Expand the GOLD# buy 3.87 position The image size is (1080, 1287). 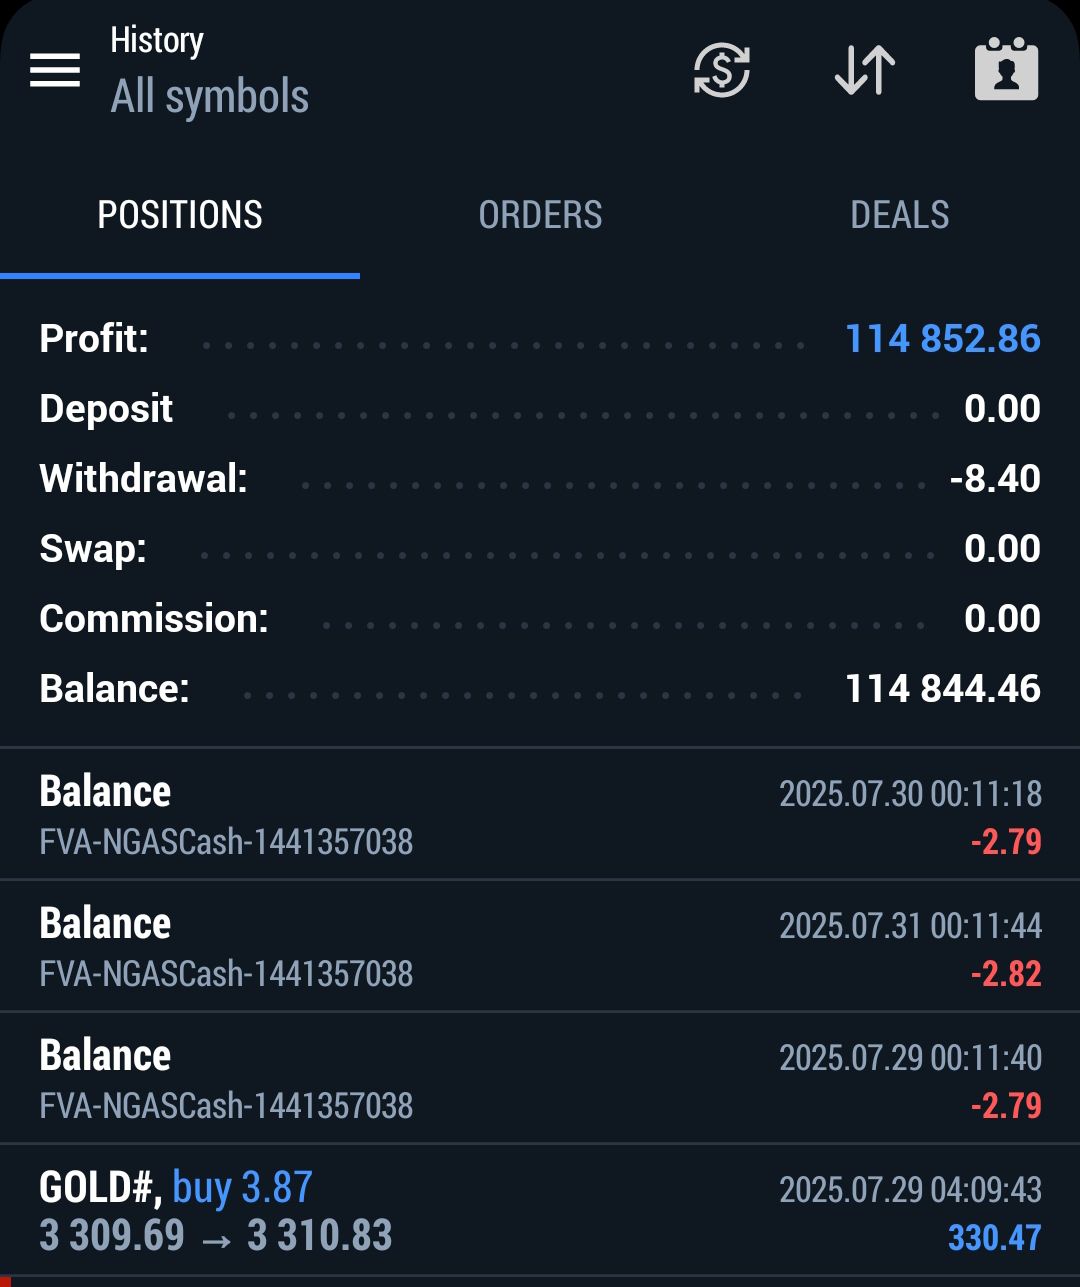tap(540, 1210)
